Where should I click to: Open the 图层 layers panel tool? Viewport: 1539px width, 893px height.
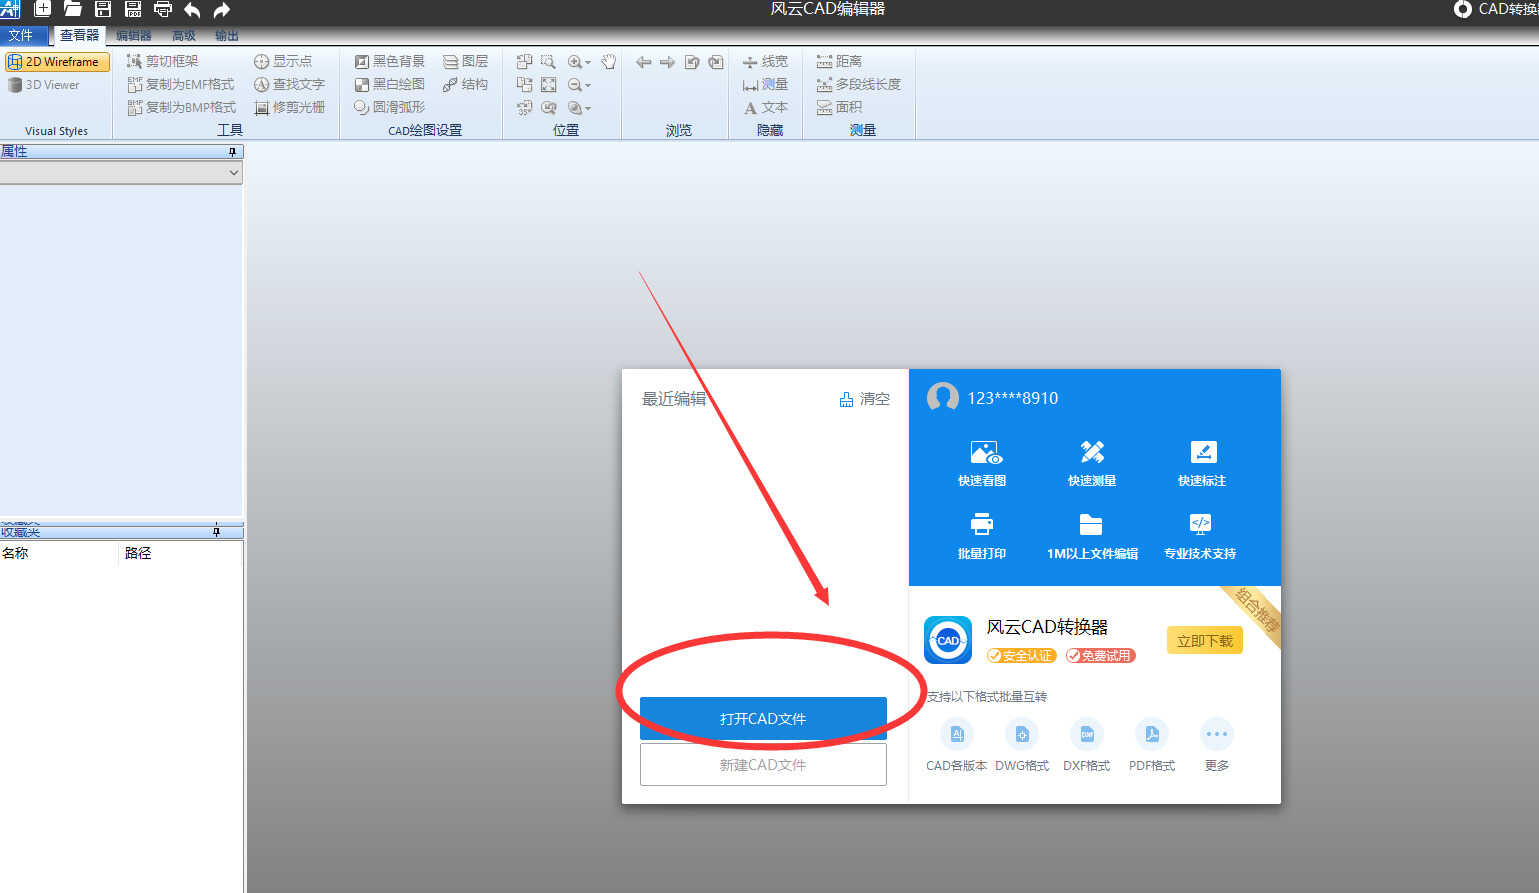tap(466, 61)
